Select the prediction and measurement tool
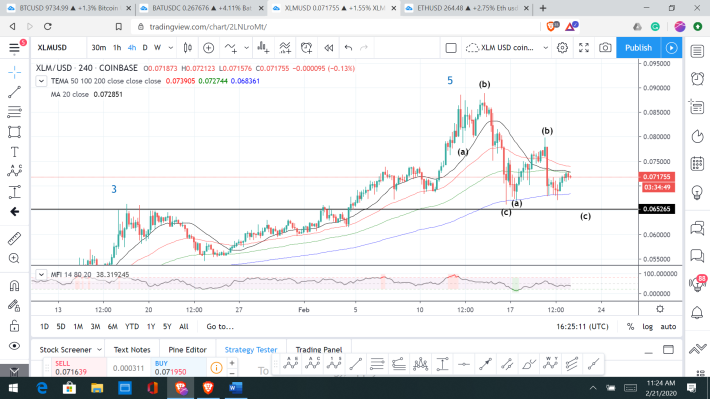 (x=14, y=192)
